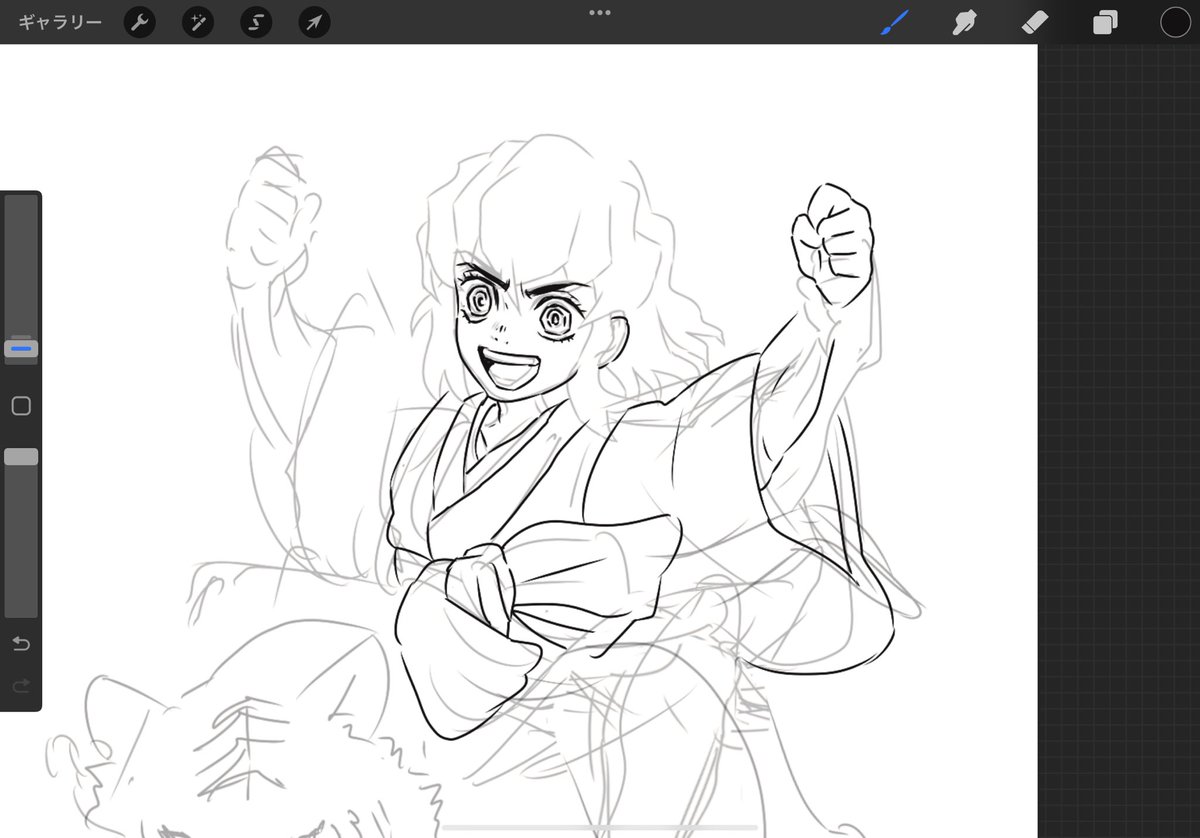Tap the square modify button in sidebar

(21, 406)
